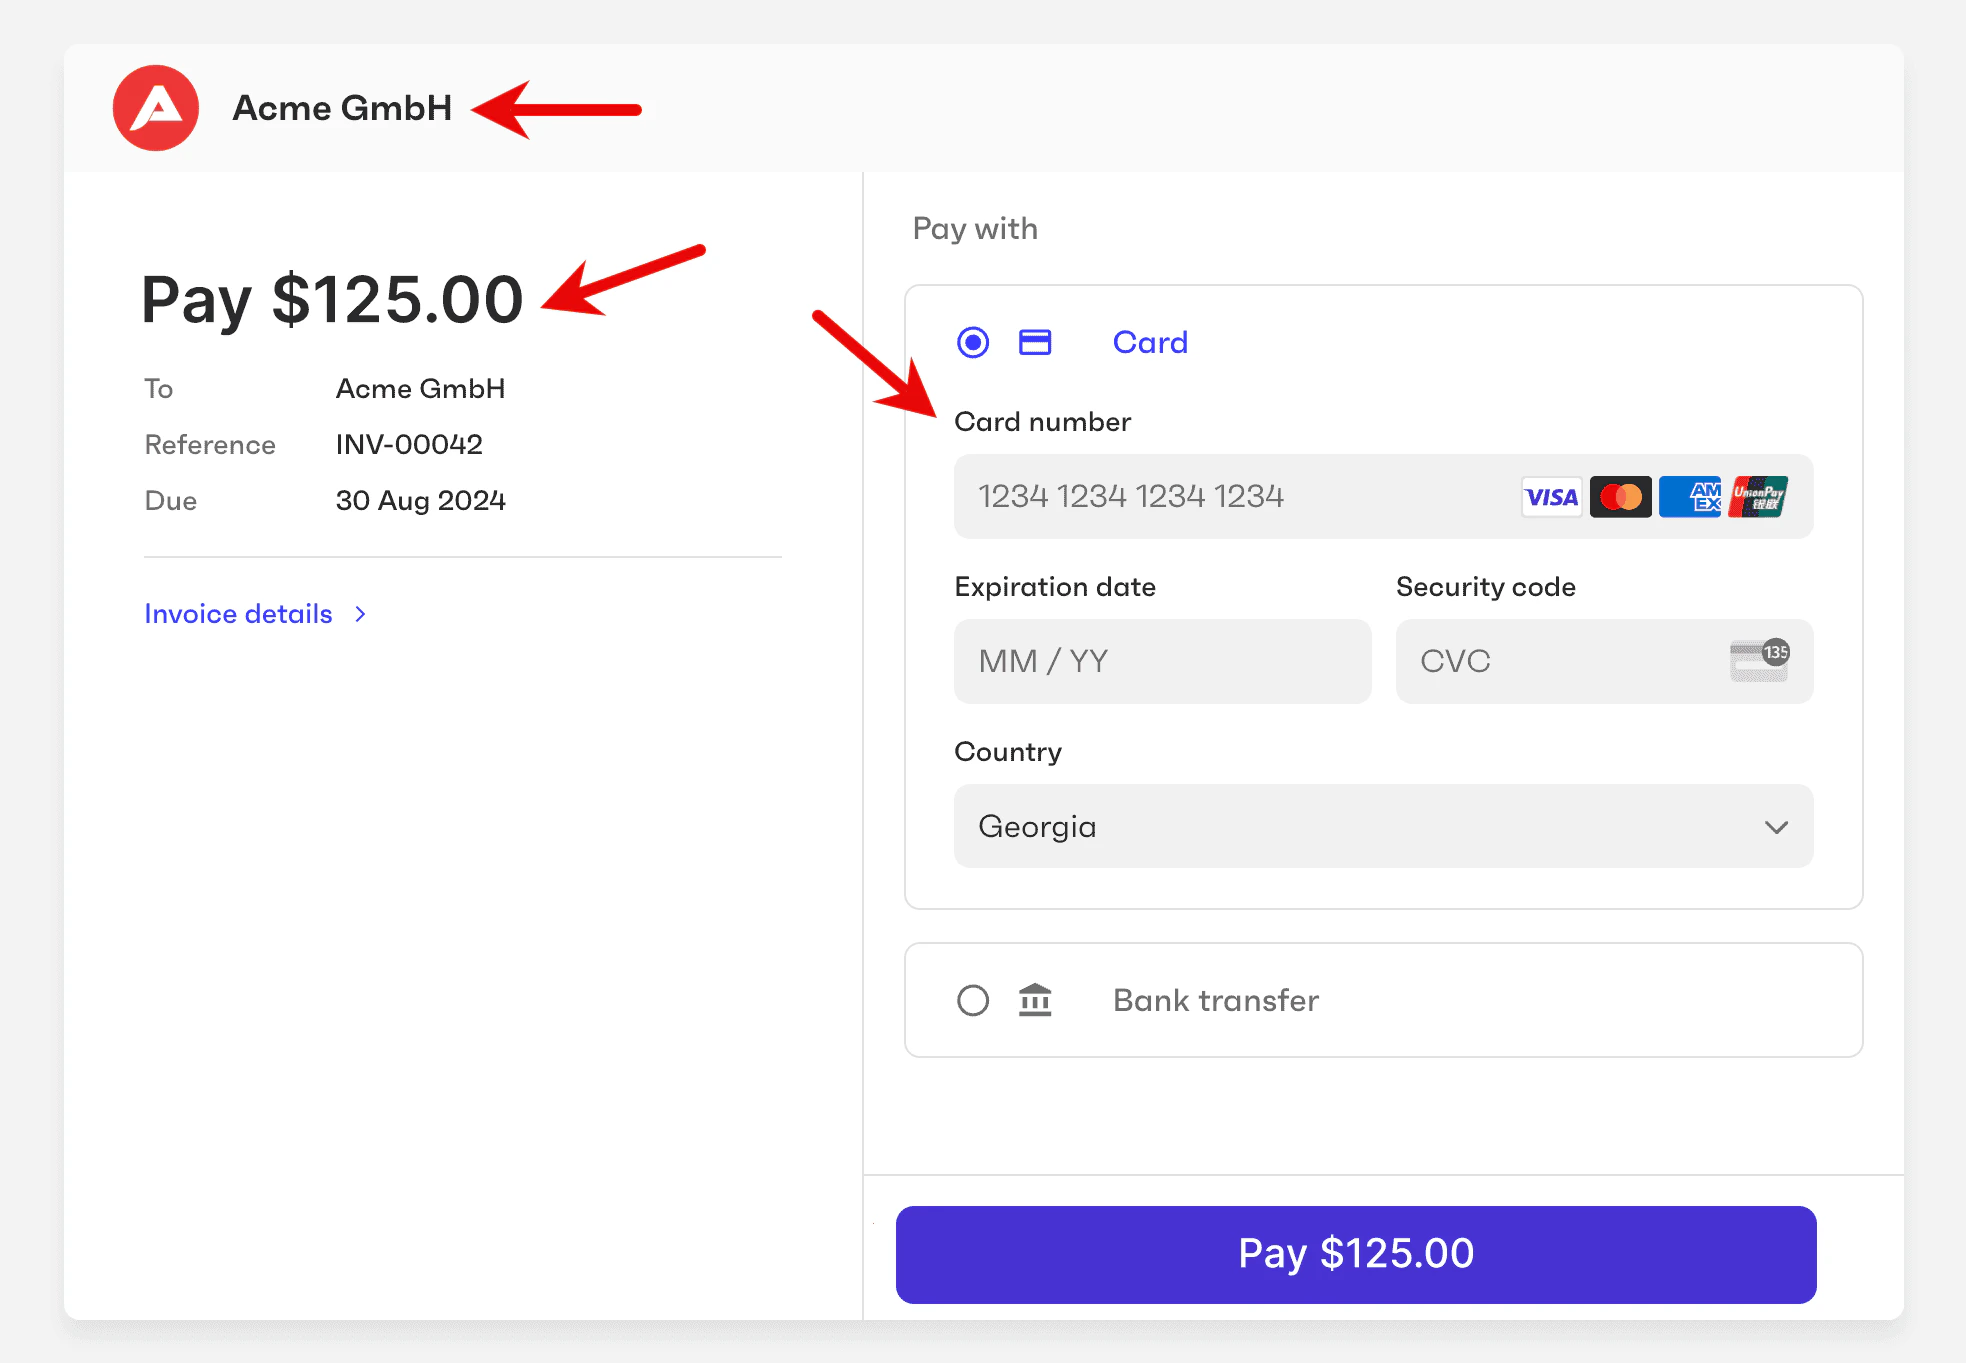The image size is (1966, 1363).
Task: Click the Mastercard logo icon
Action: pos(1620,496)
